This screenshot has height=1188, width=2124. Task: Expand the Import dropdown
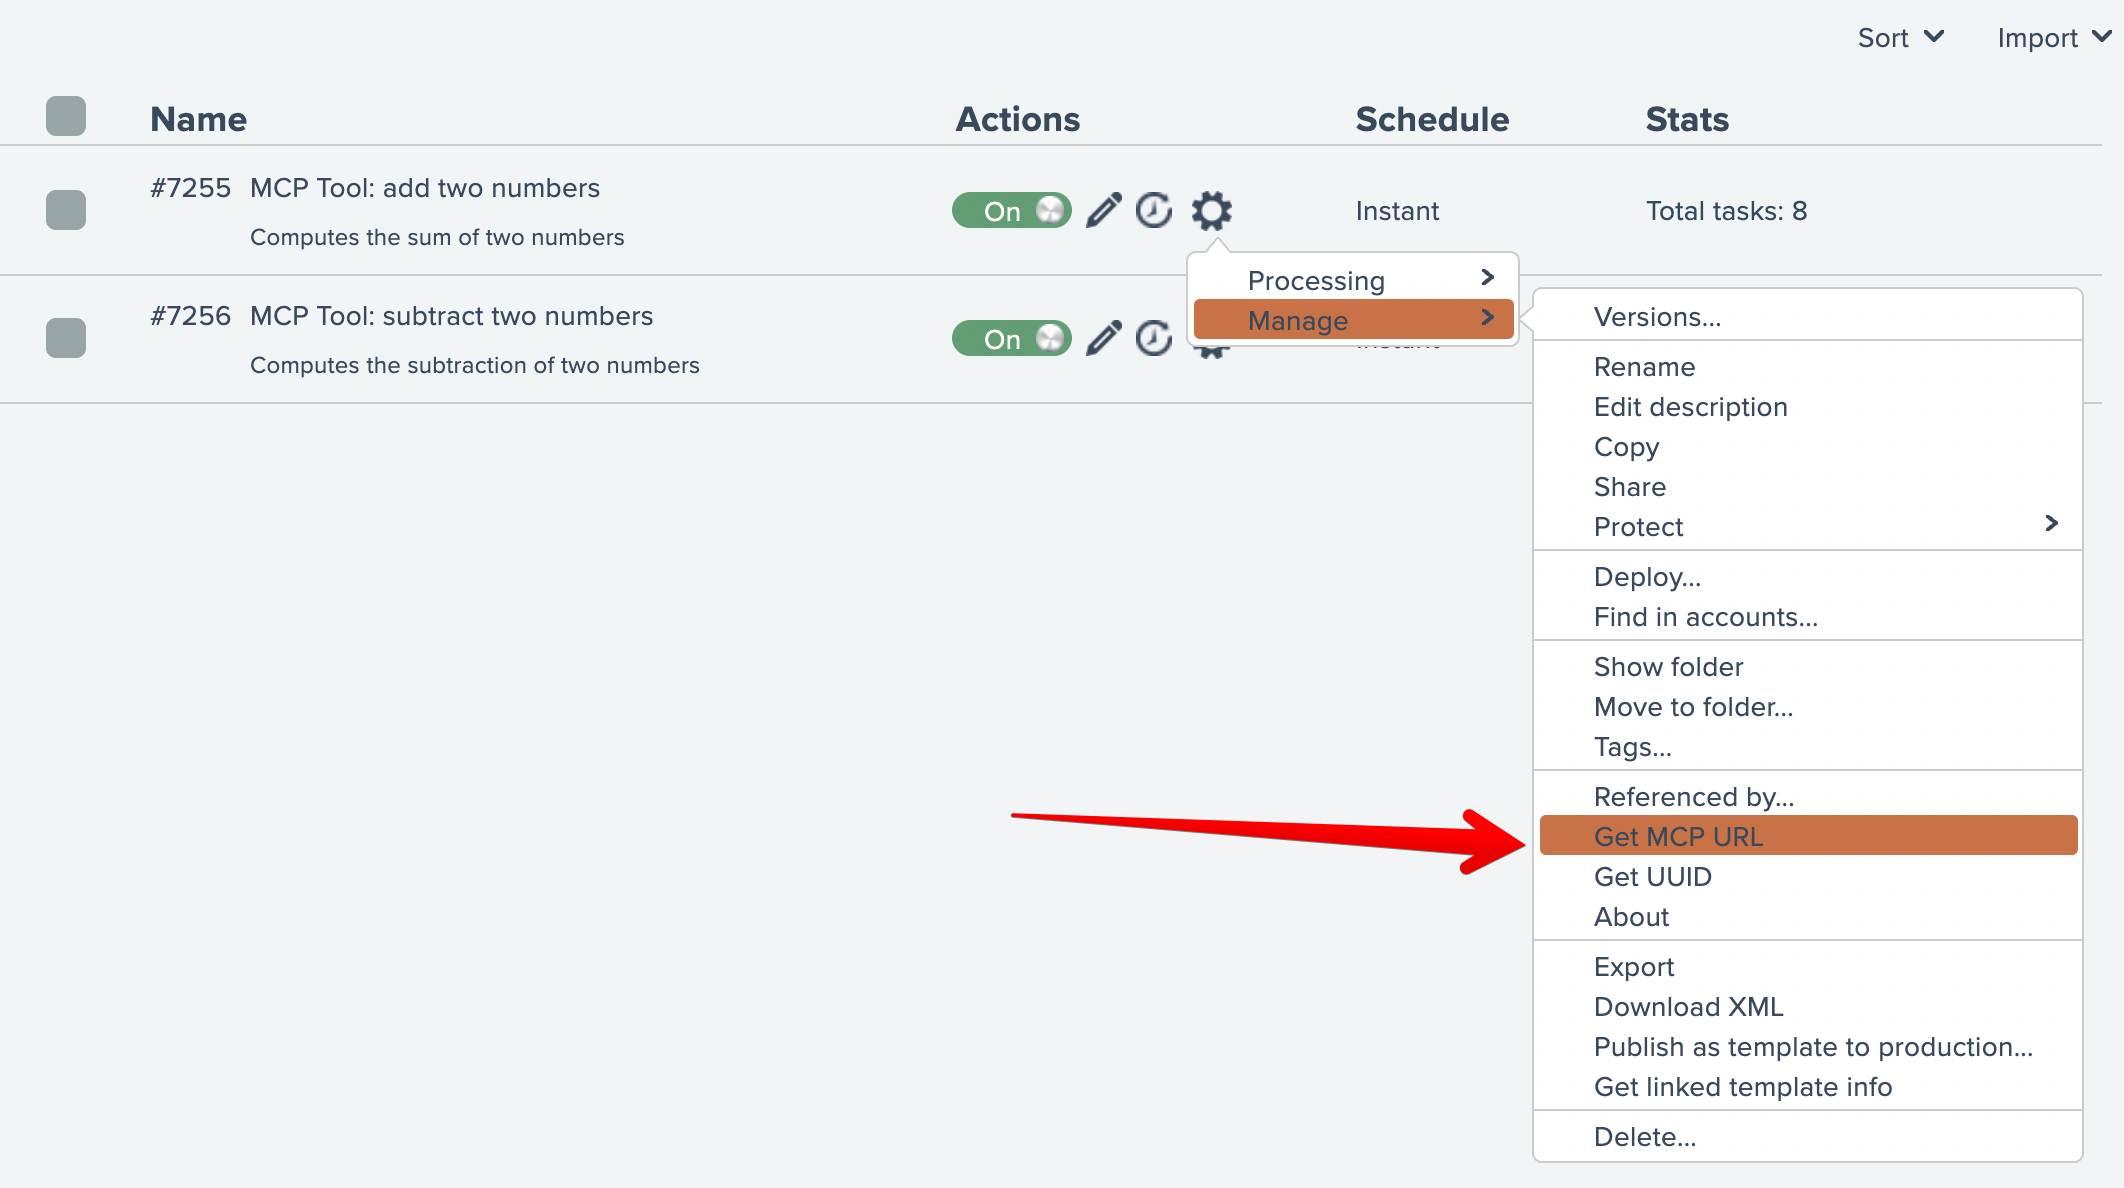point(2053,38)
